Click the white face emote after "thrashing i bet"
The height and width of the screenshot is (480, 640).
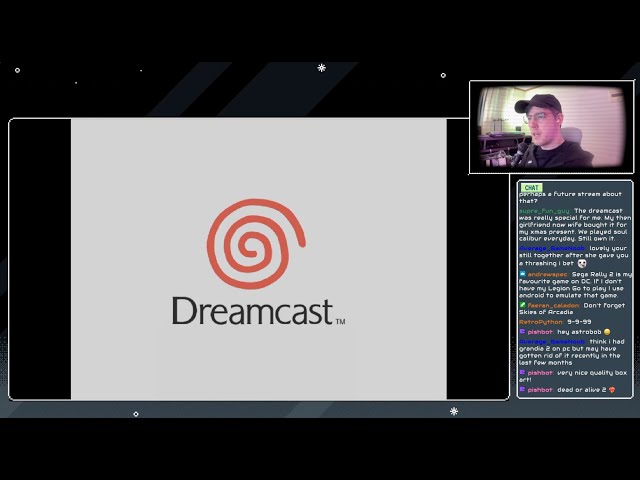[582, 264]
